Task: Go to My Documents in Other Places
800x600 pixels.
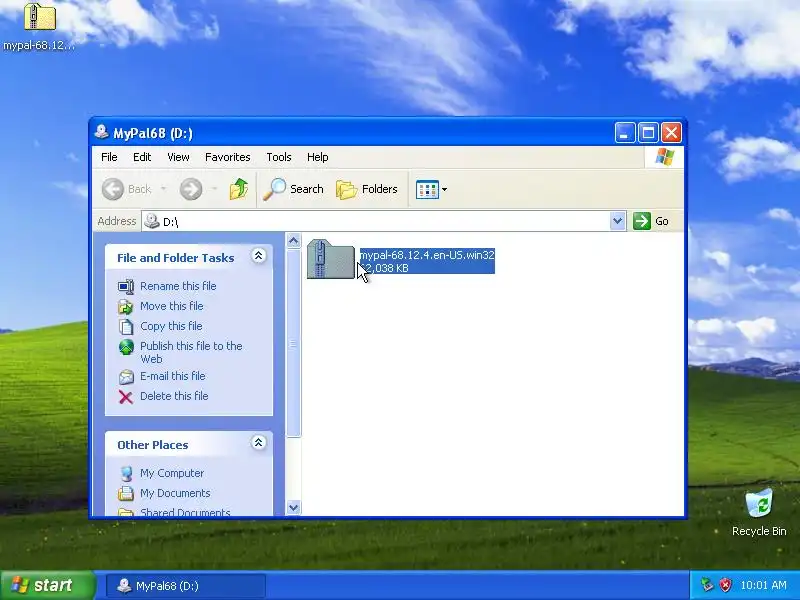Action: click(175, 493)
